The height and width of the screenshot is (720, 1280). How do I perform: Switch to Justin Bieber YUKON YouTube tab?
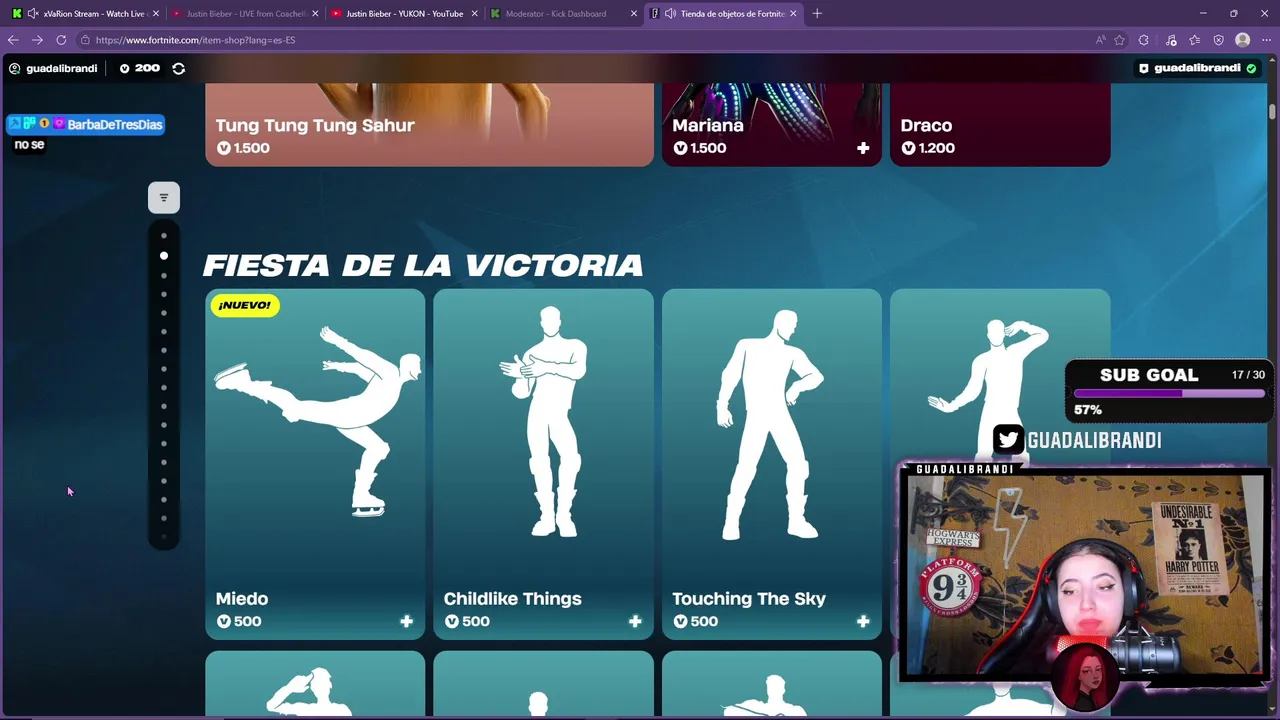[x=402, y=14]
